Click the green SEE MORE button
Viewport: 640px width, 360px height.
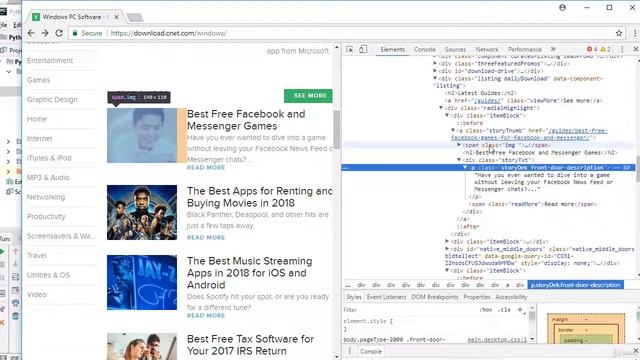pos(308,96)
